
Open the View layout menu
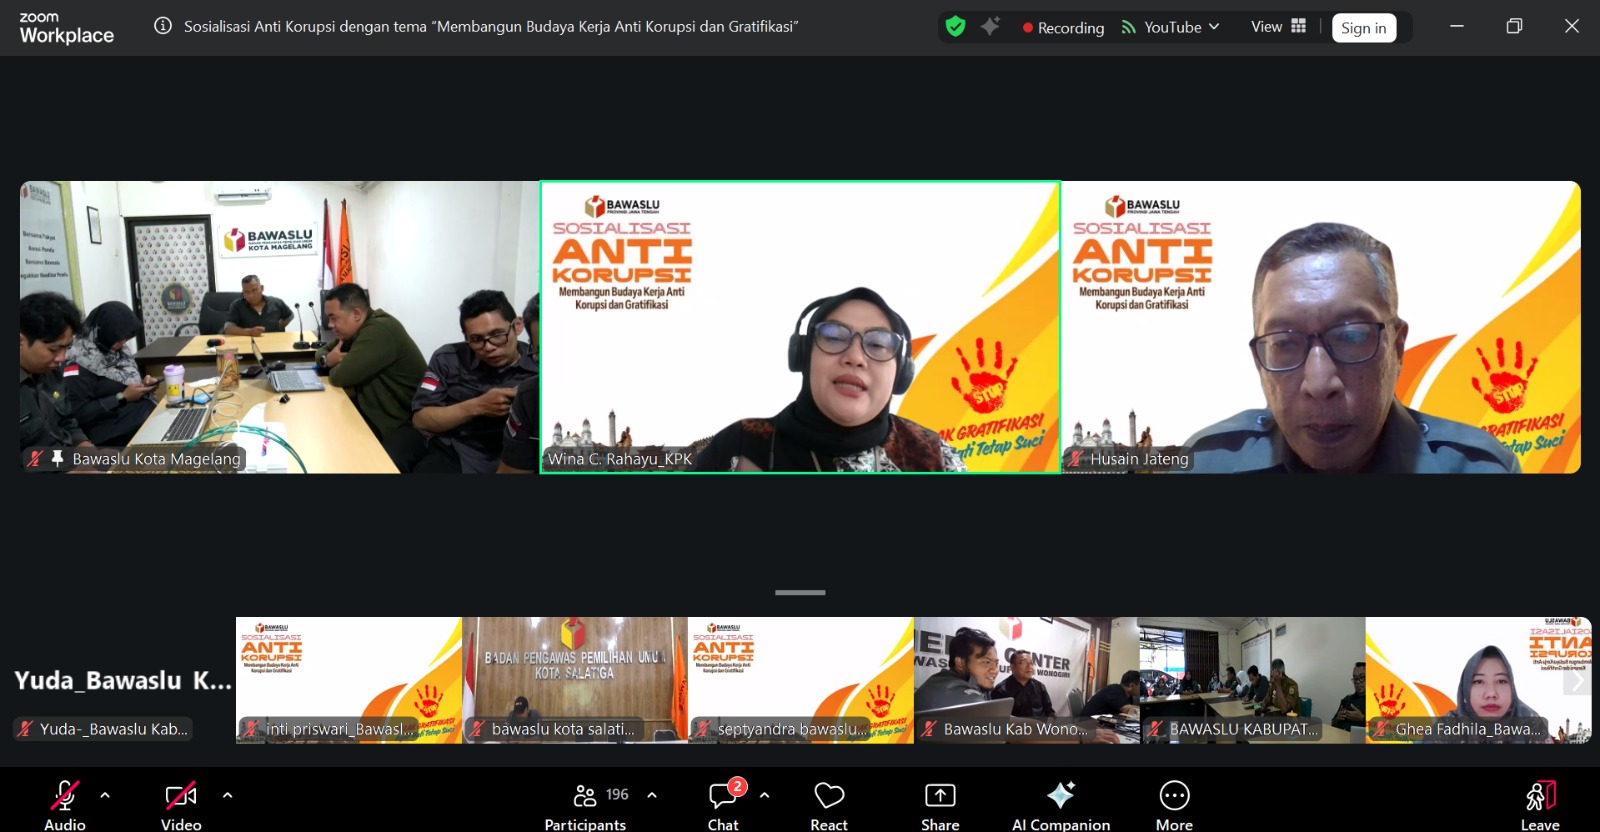point(1278,27)
